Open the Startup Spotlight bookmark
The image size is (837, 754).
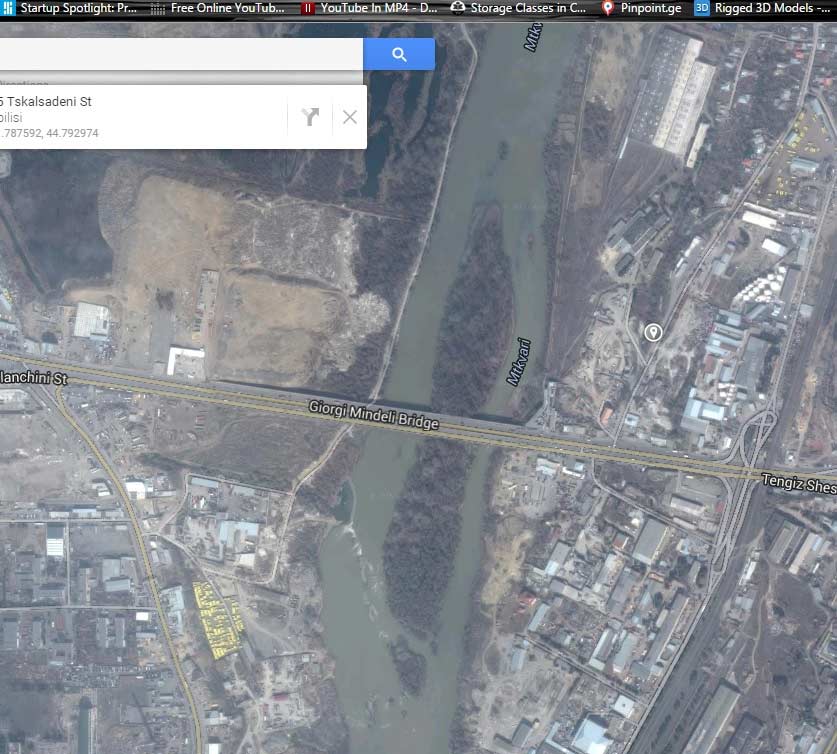point(69,8)
